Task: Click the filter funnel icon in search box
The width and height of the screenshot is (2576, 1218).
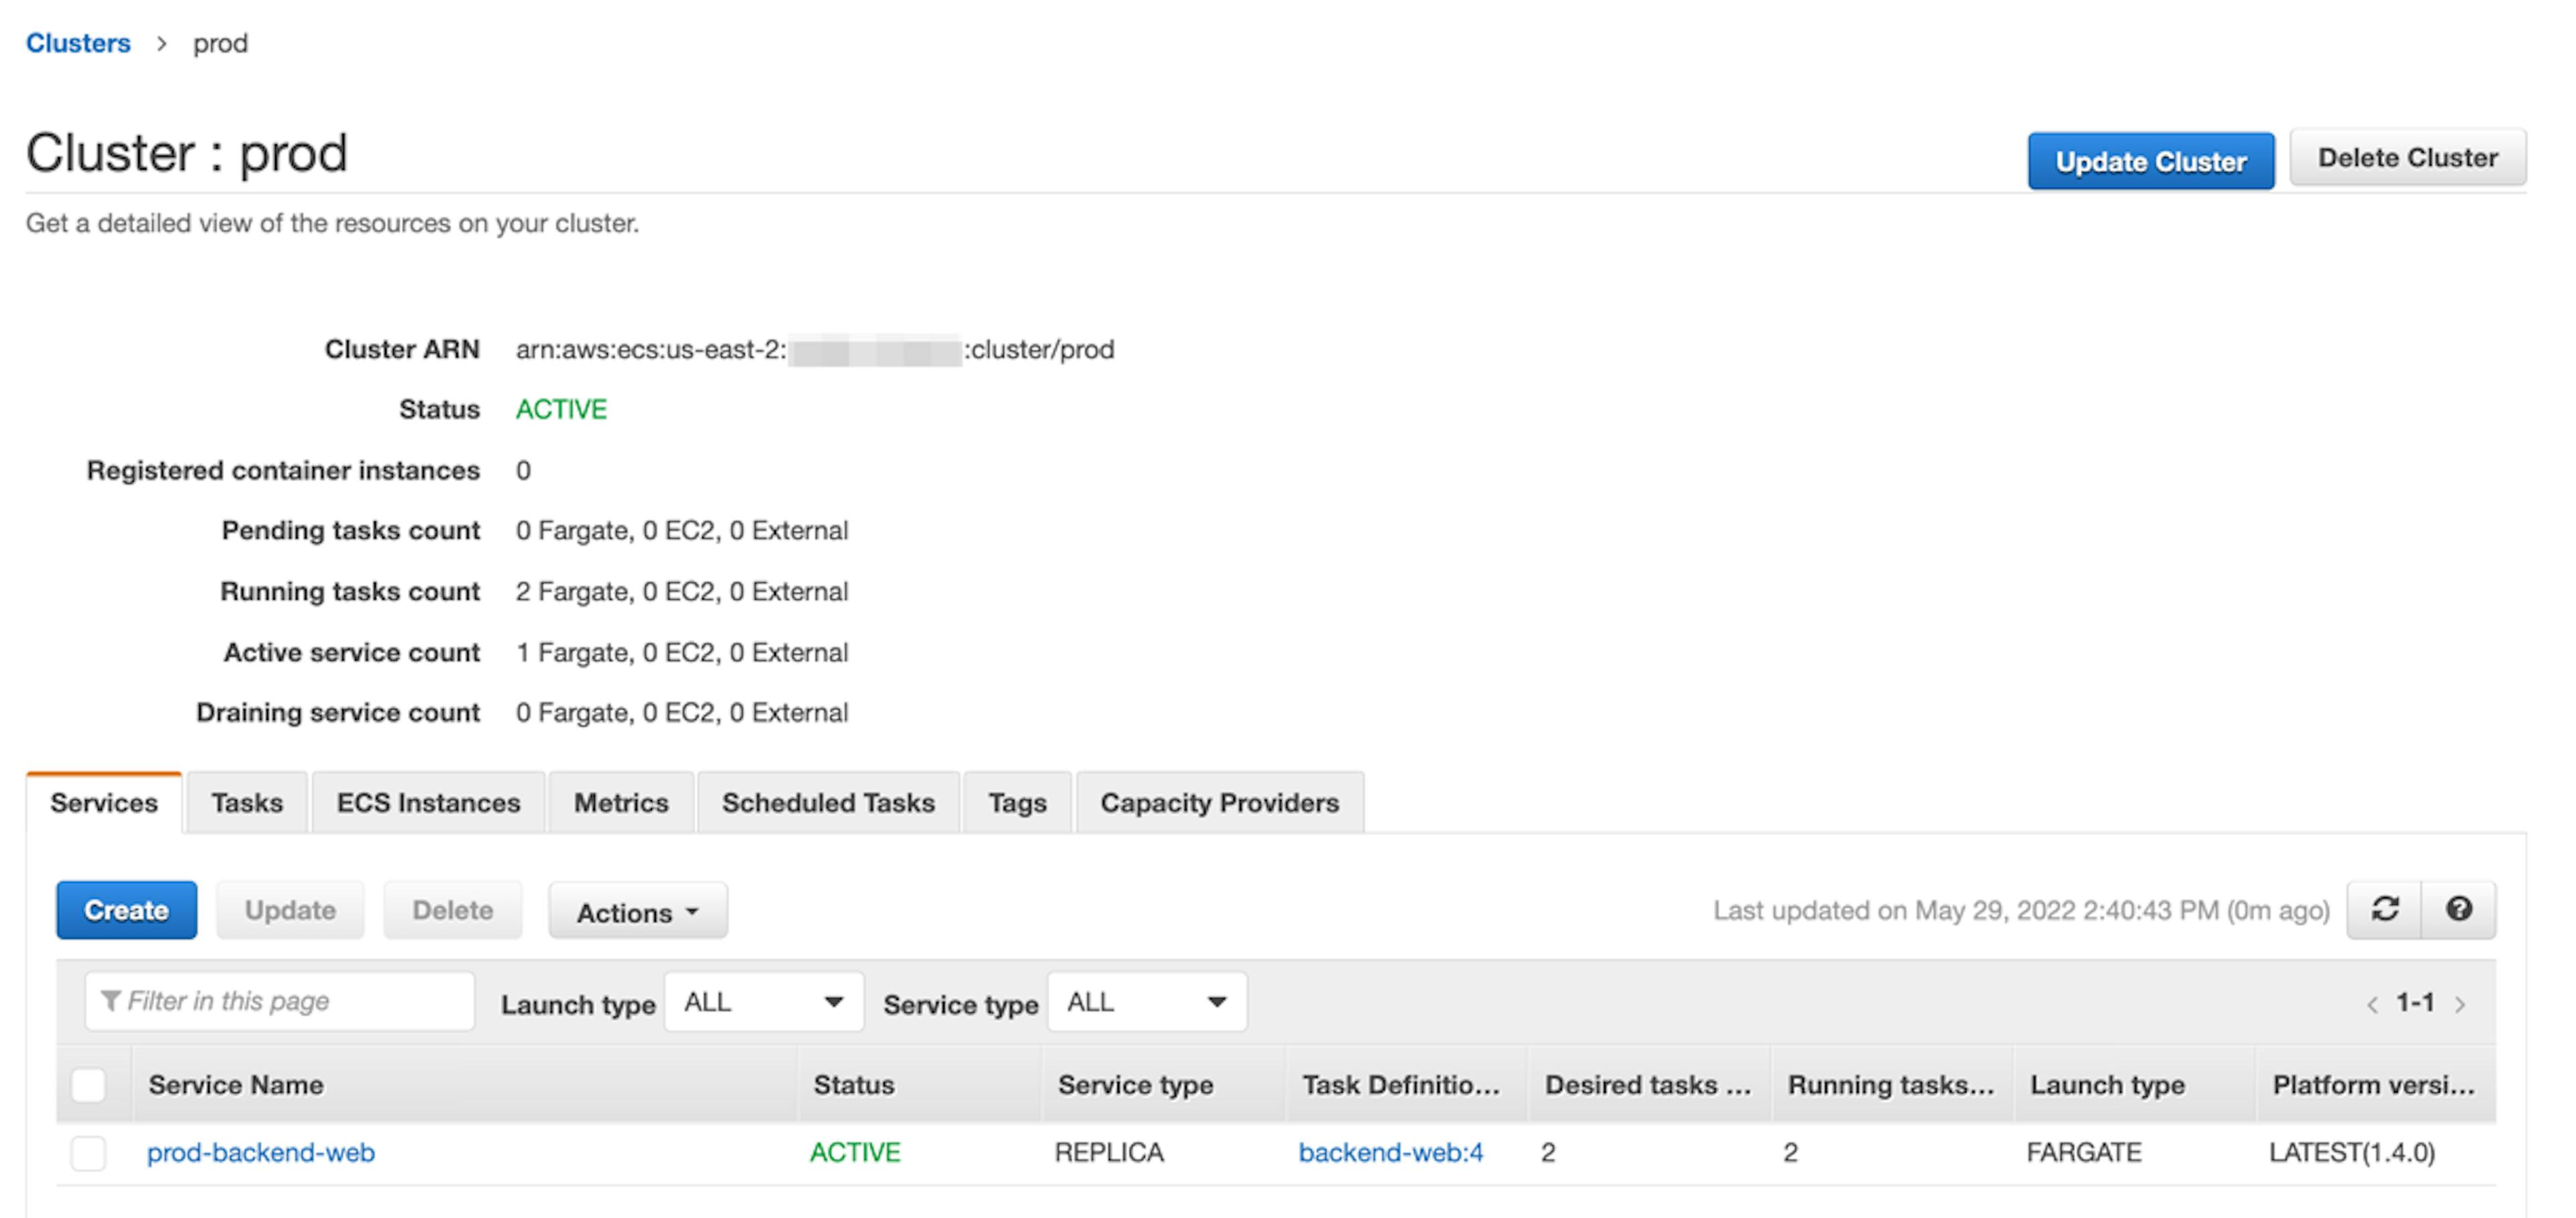Action: click(x=110, y=1001)
